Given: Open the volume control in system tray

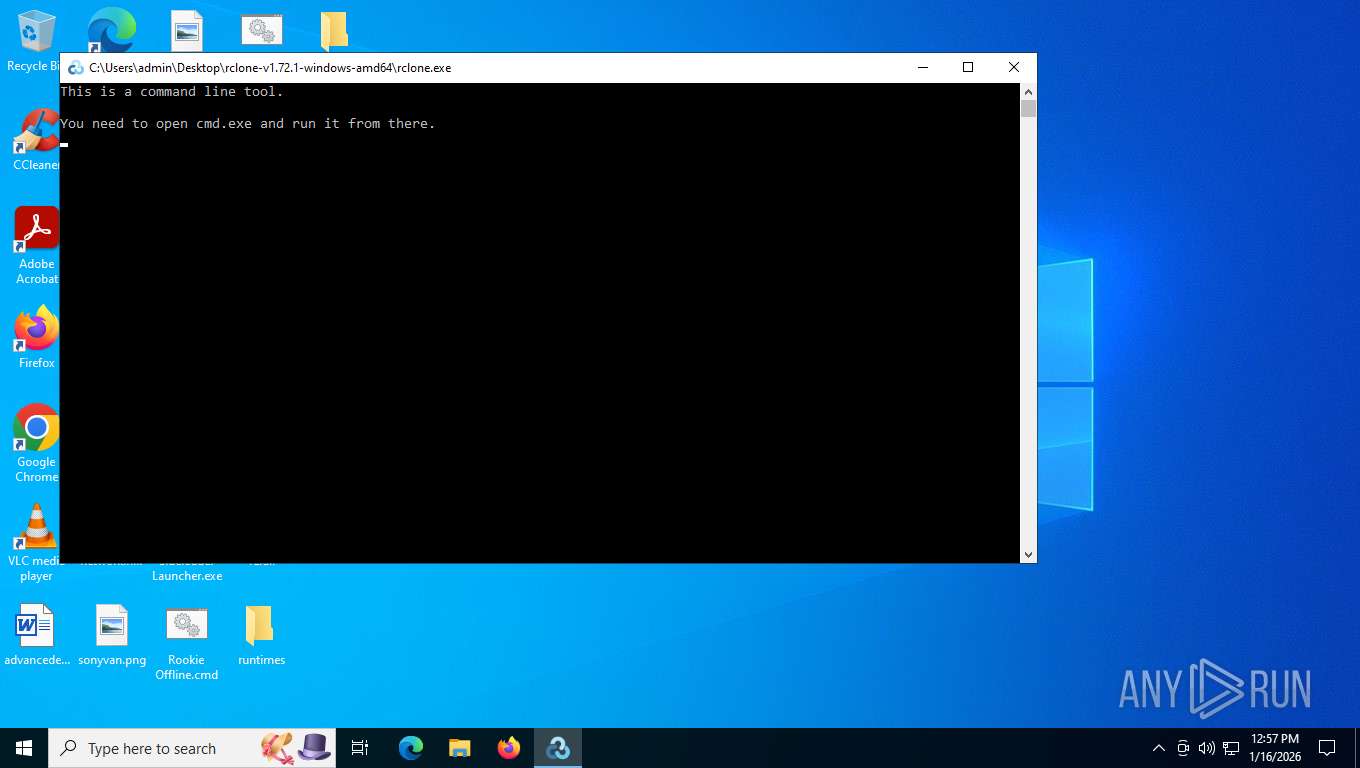Looking at the screenshot, I should tap(1206, 748).
